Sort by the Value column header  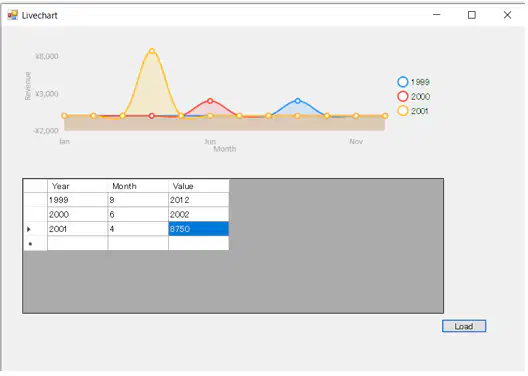click(199, 186)
